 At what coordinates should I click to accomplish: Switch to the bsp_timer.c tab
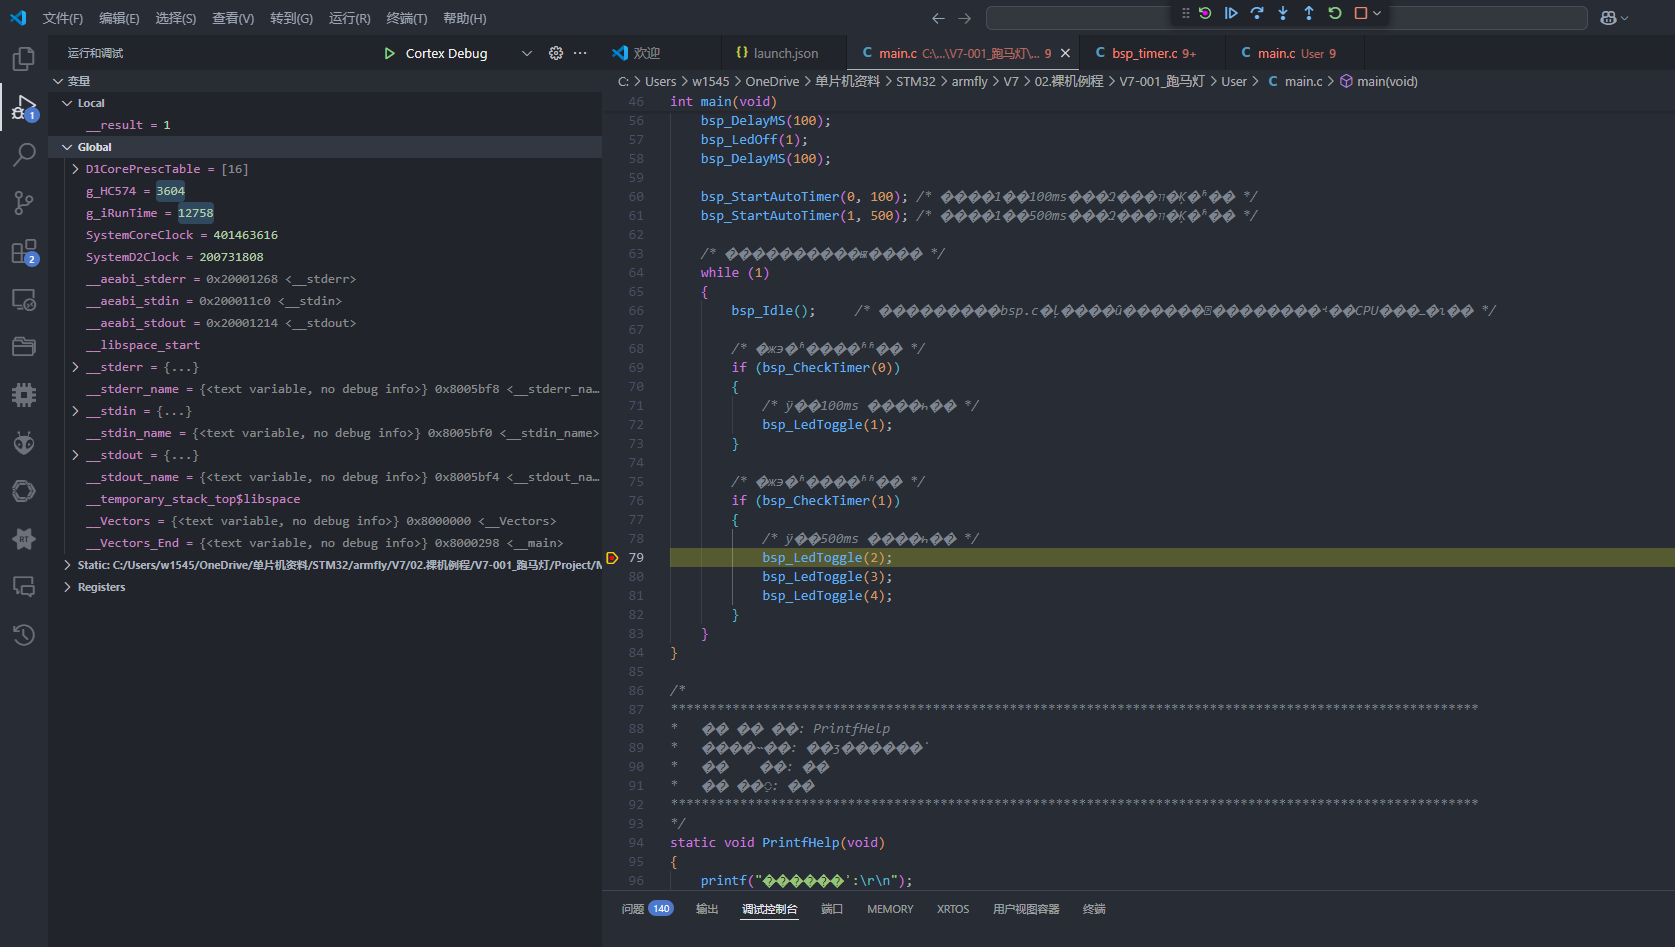1153,53
